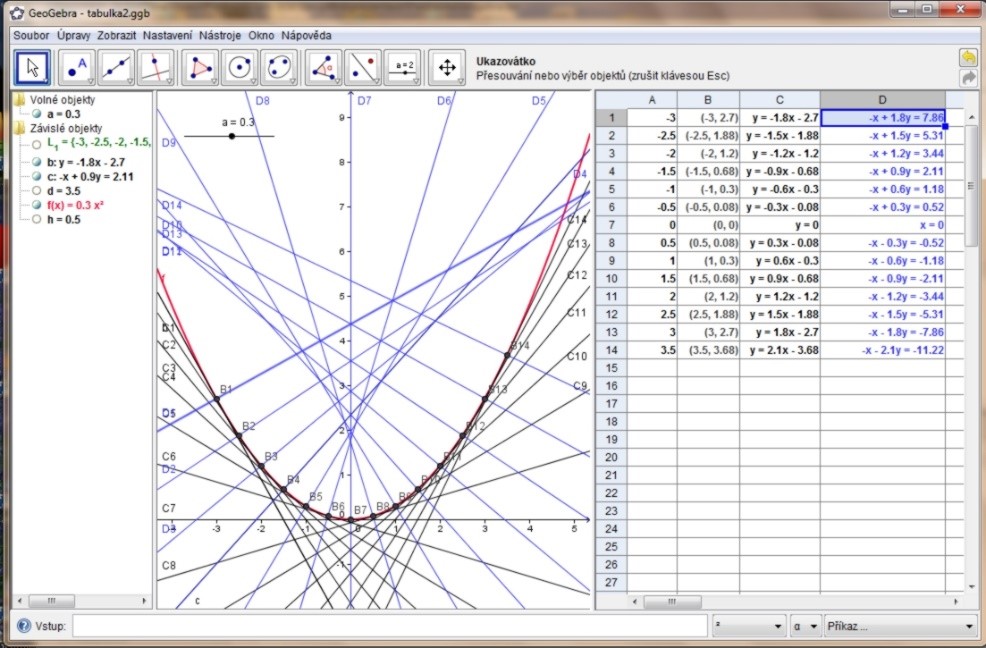Select the Polygon tool
Image resolution: width=986 pixels, height=648 pixels.
point(202,67)
